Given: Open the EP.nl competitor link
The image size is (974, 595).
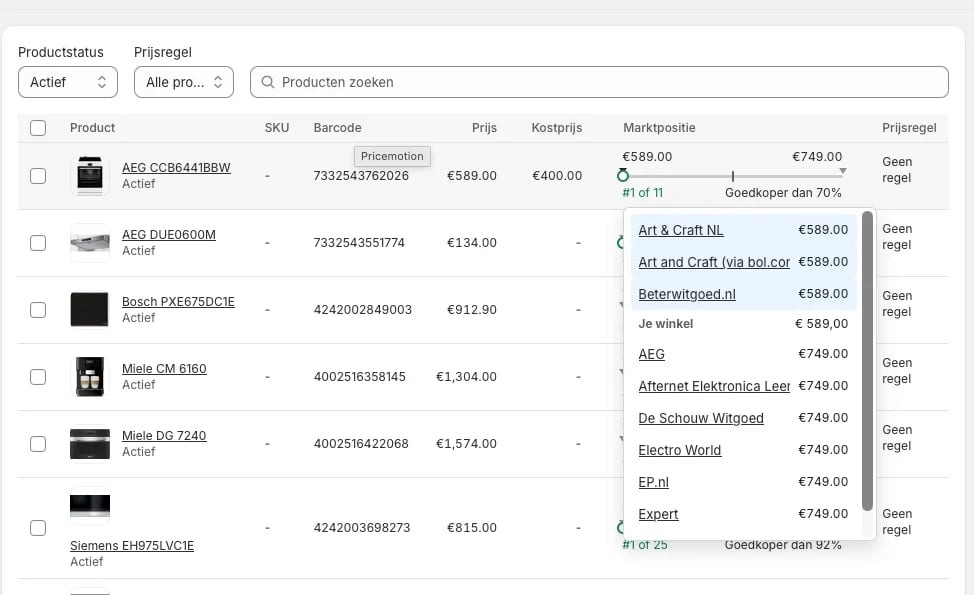Looking at the screenshot, I should (653, 483).
